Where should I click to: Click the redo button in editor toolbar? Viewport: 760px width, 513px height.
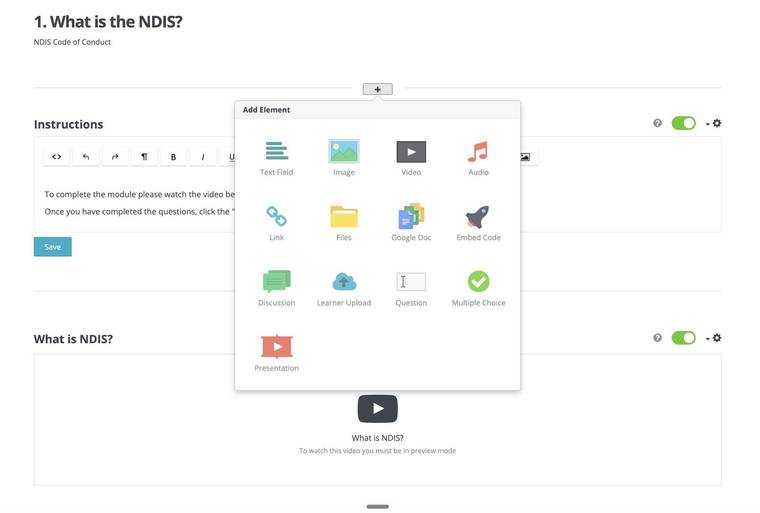click(x=115, y=157)
